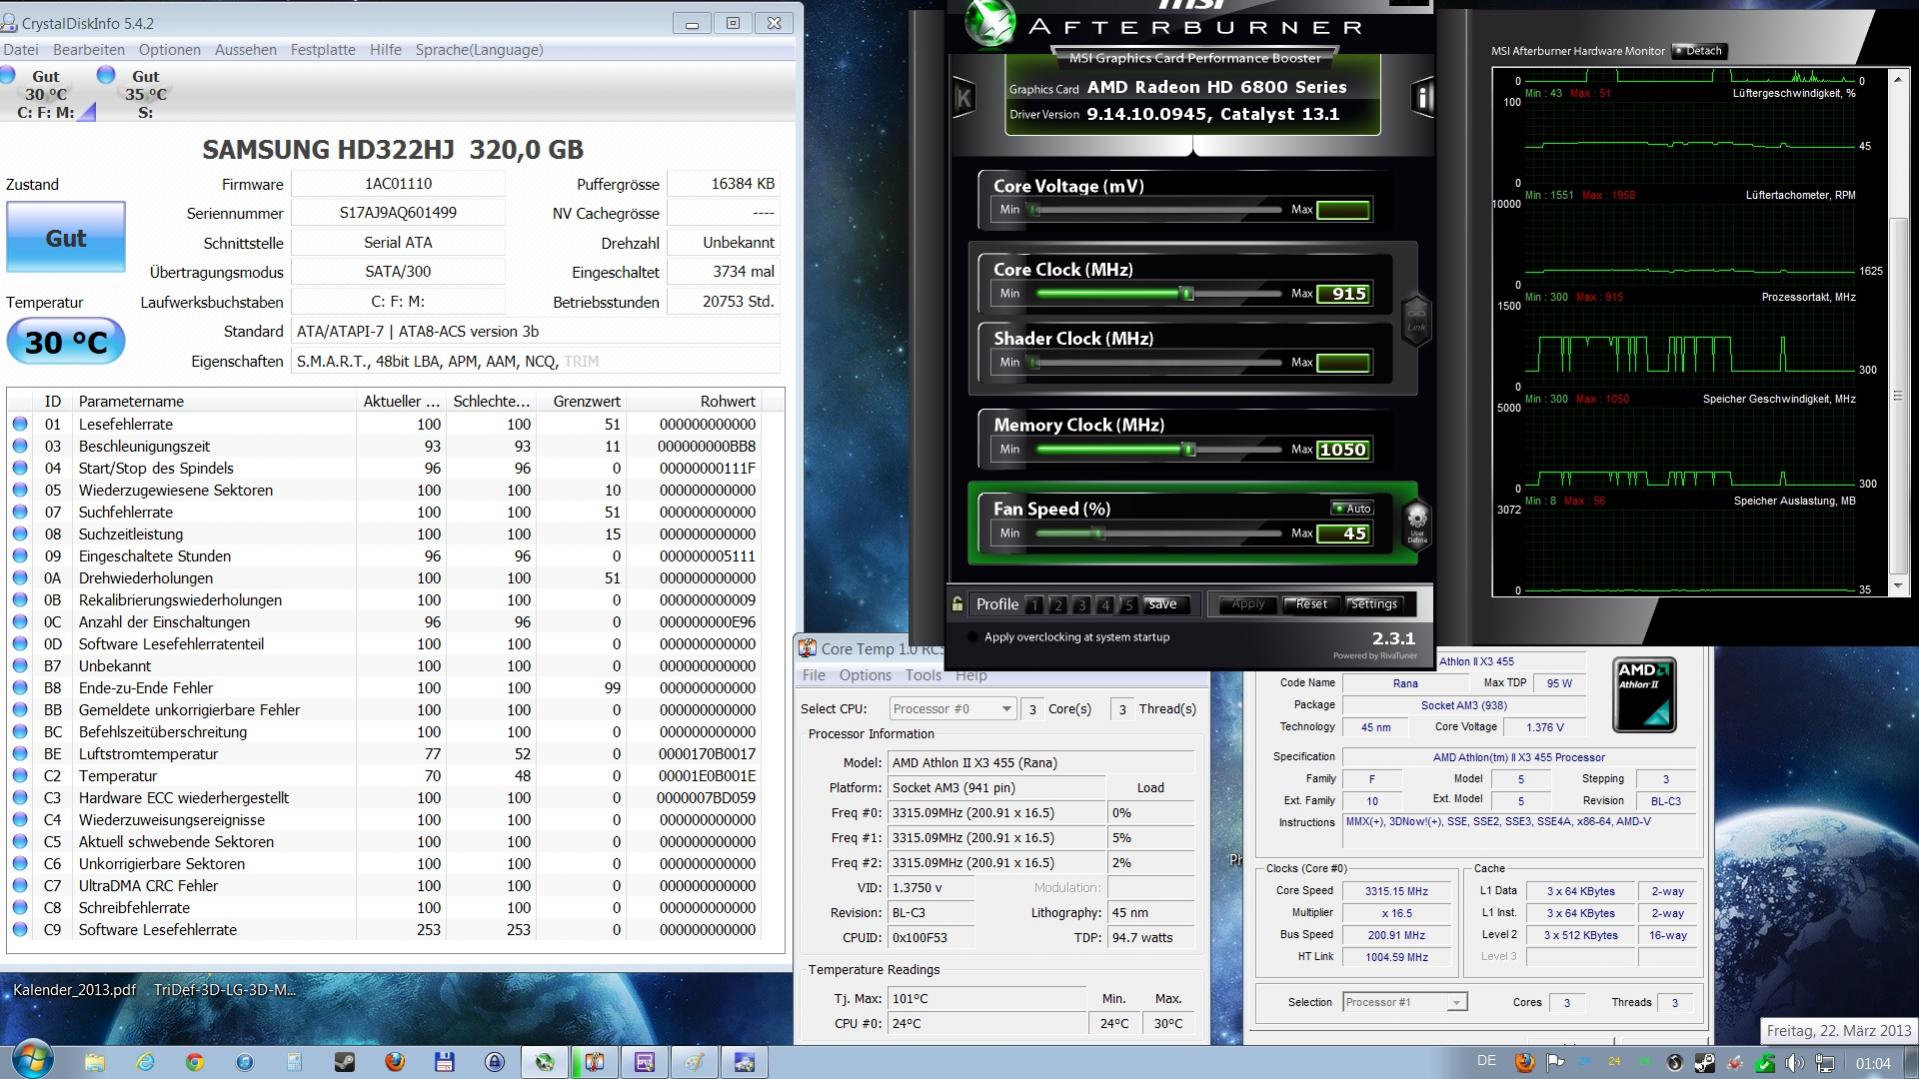Screen dimensions: 1919x1079
Task: Open Steam from the taskbar
Action: (x=345, y=1062)
